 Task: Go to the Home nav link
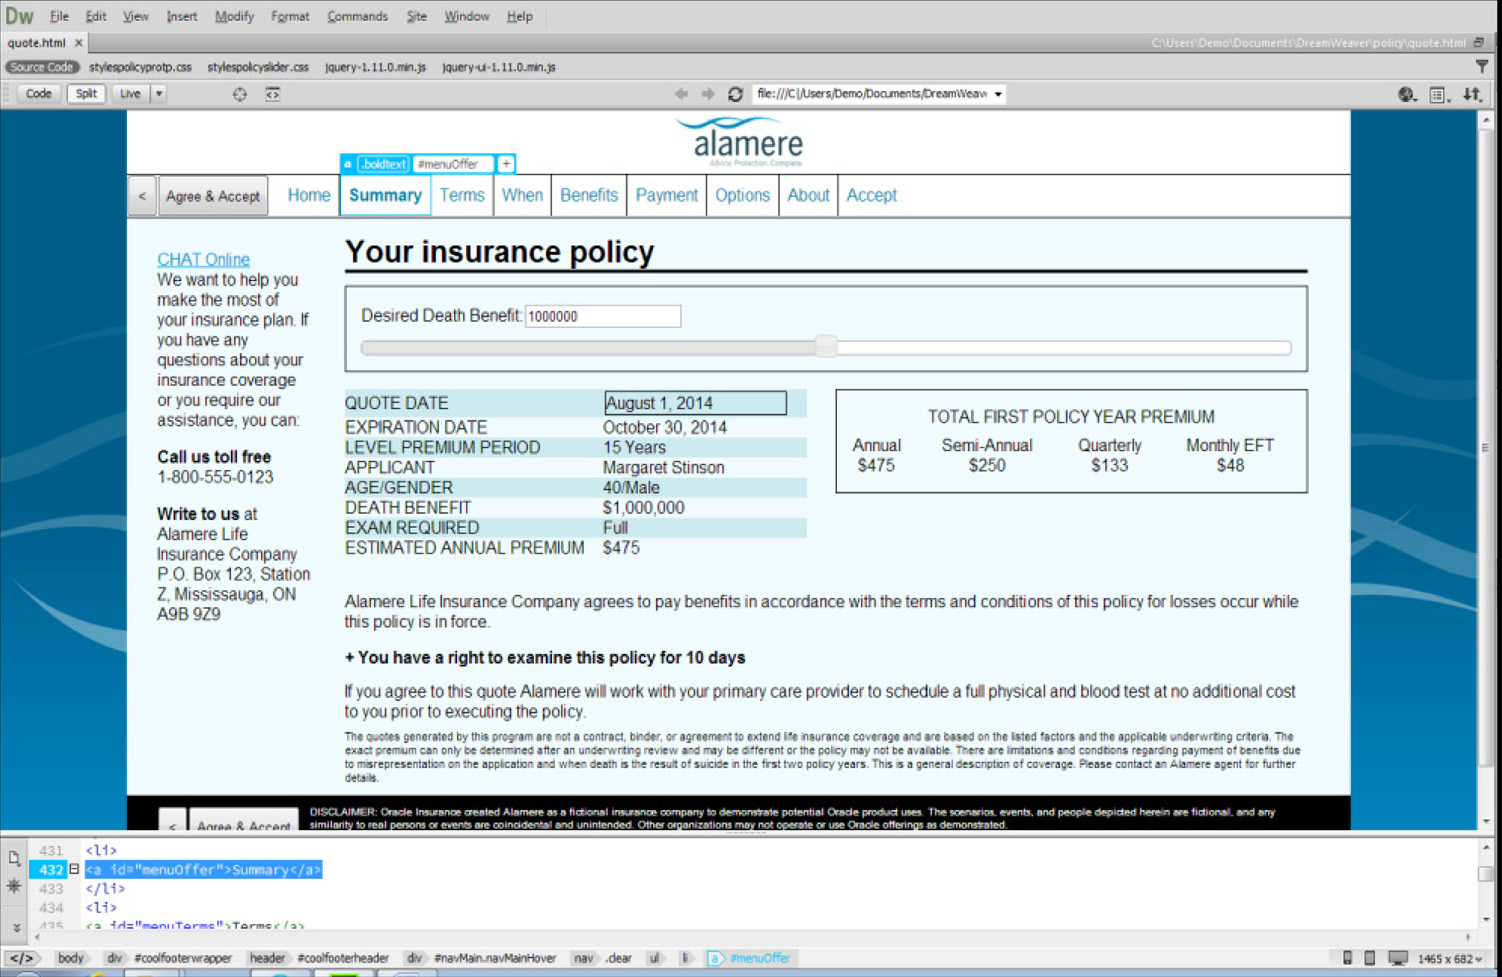[309, 195]
